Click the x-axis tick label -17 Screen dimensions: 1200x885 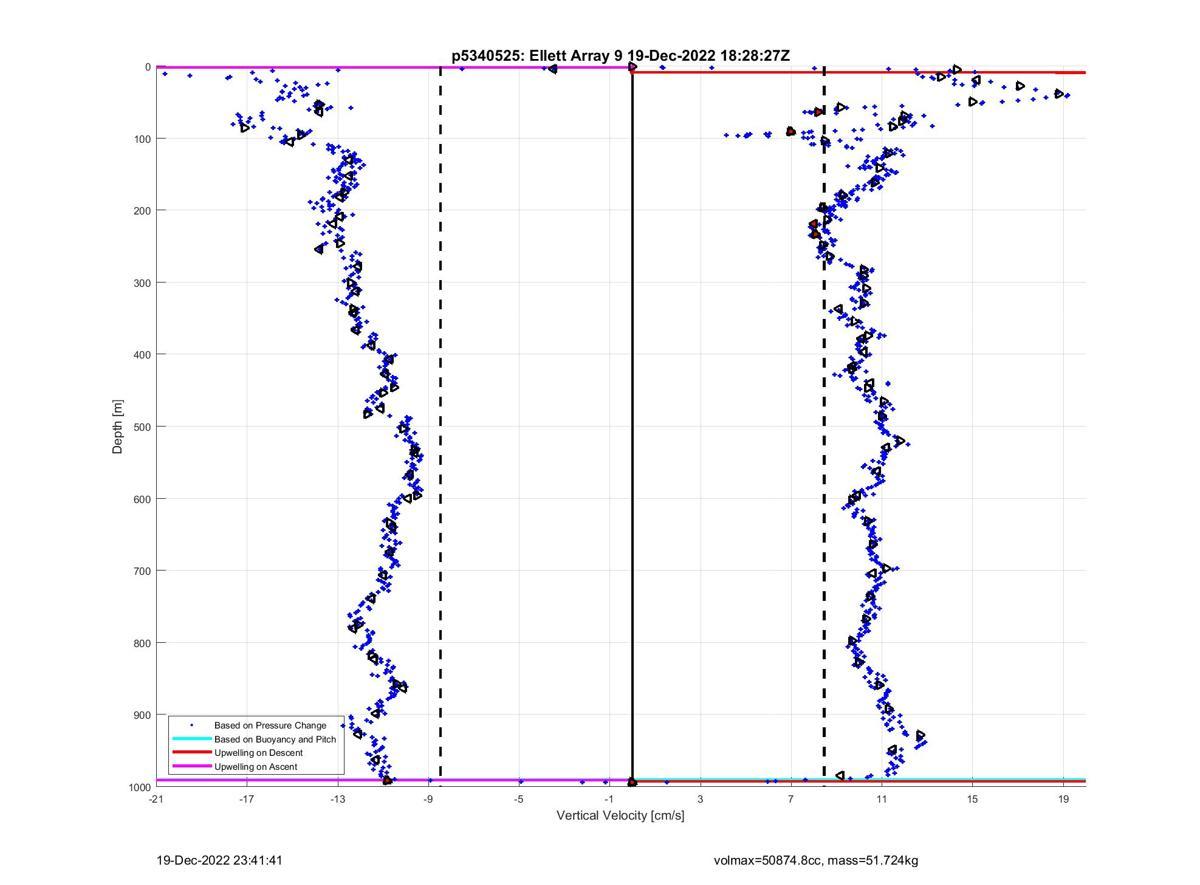tap(246, 799)
